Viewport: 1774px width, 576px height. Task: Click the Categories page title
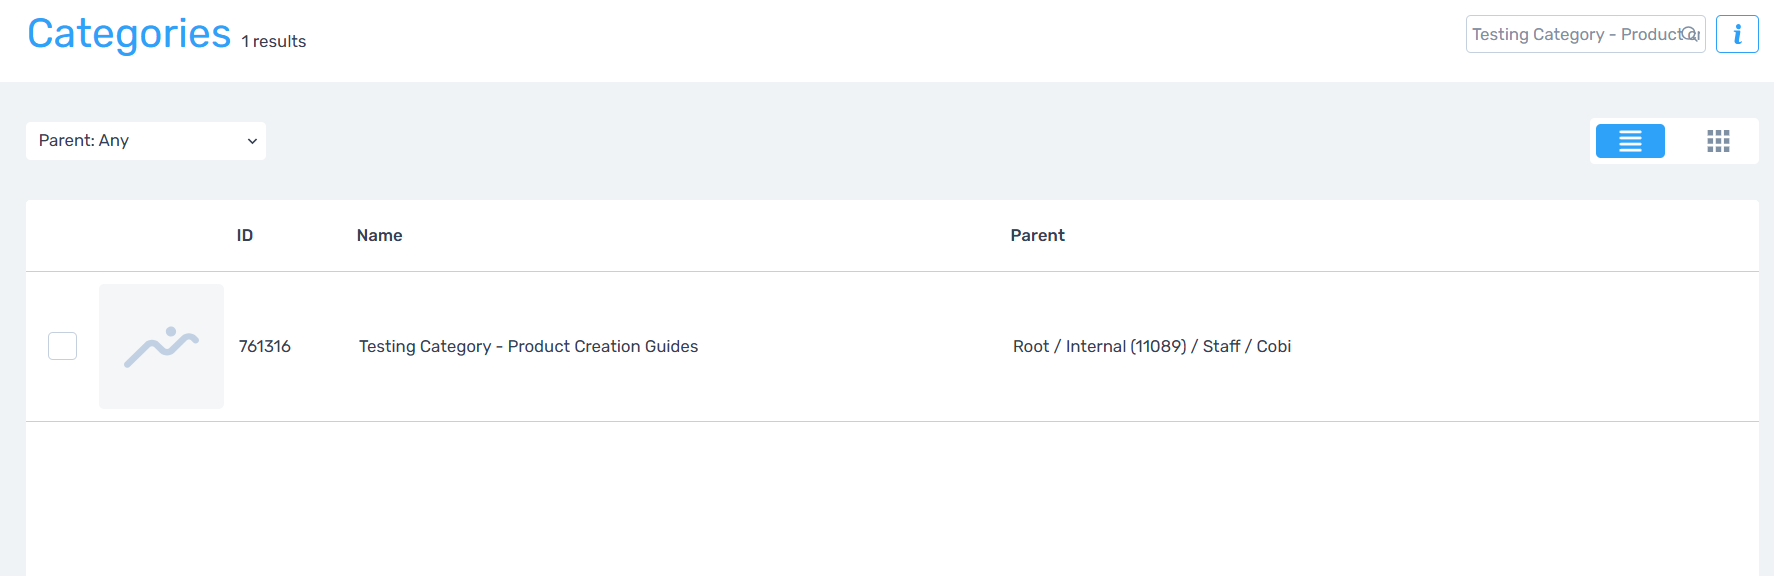129,34
